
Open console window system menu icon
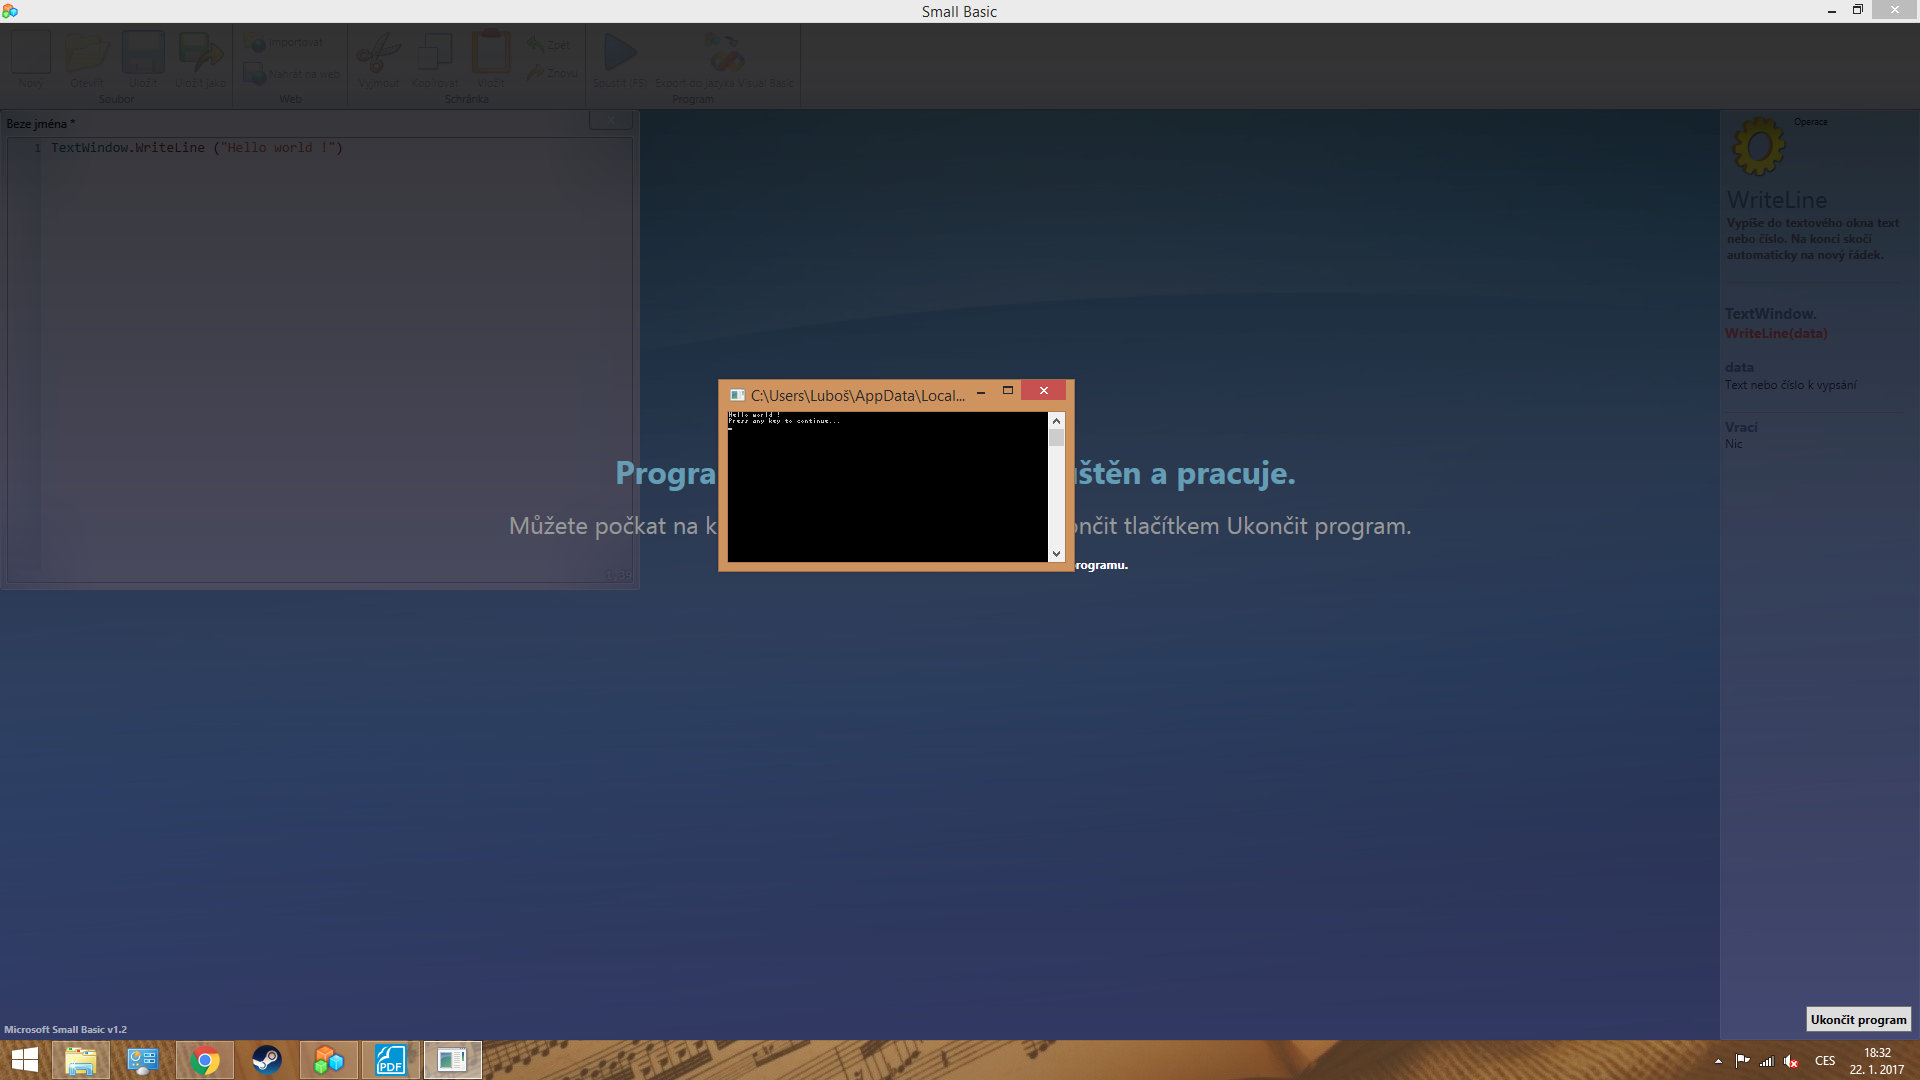737,395
